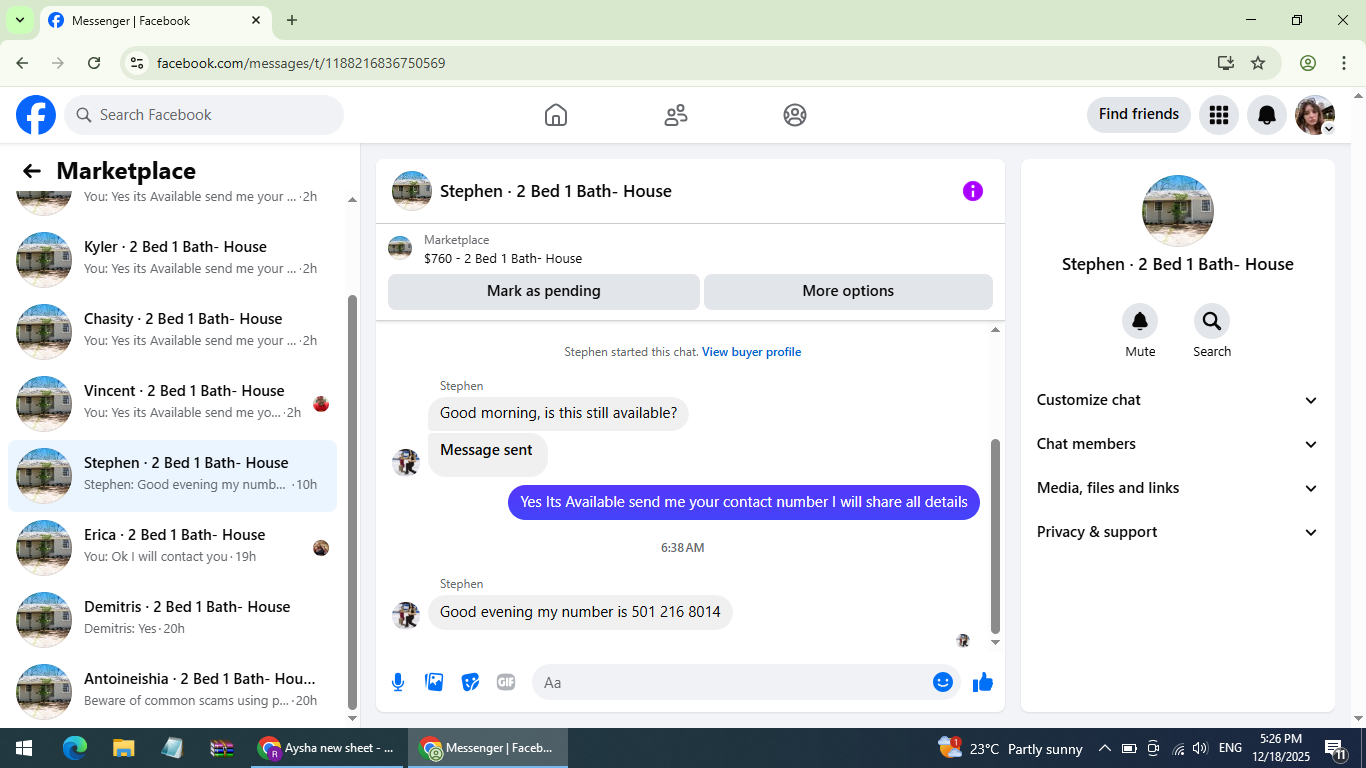Click the '$760 - 2 Bed 1 Bath- House' listing text
This screenshot has height=768, width=1366.
tap(503, 258)
